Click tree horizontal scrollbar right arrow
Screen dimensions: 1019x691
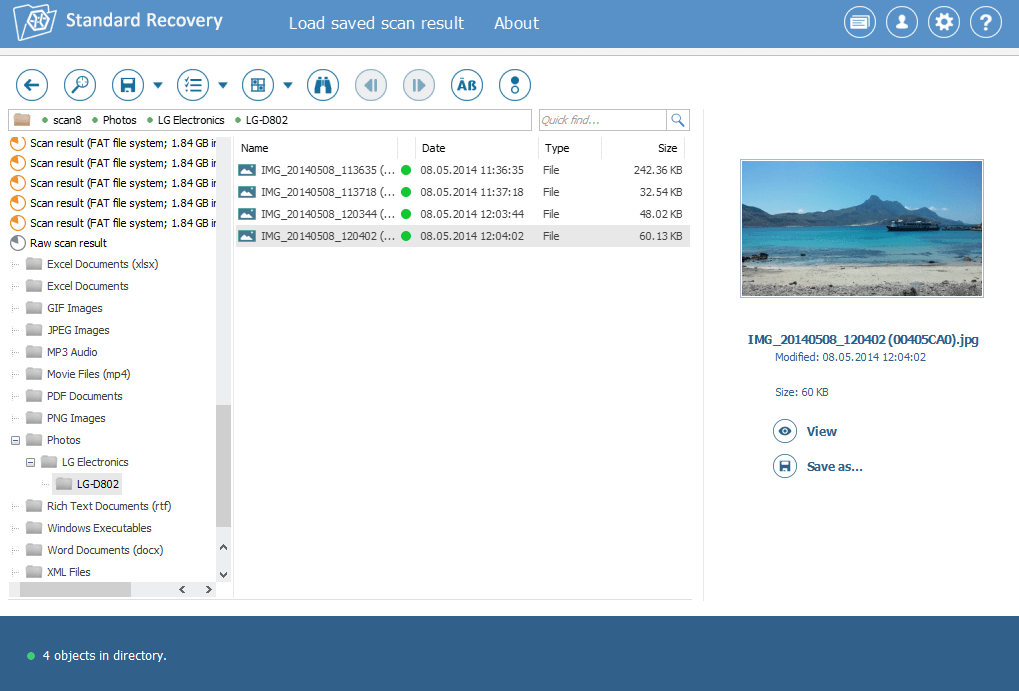(209, 590)
